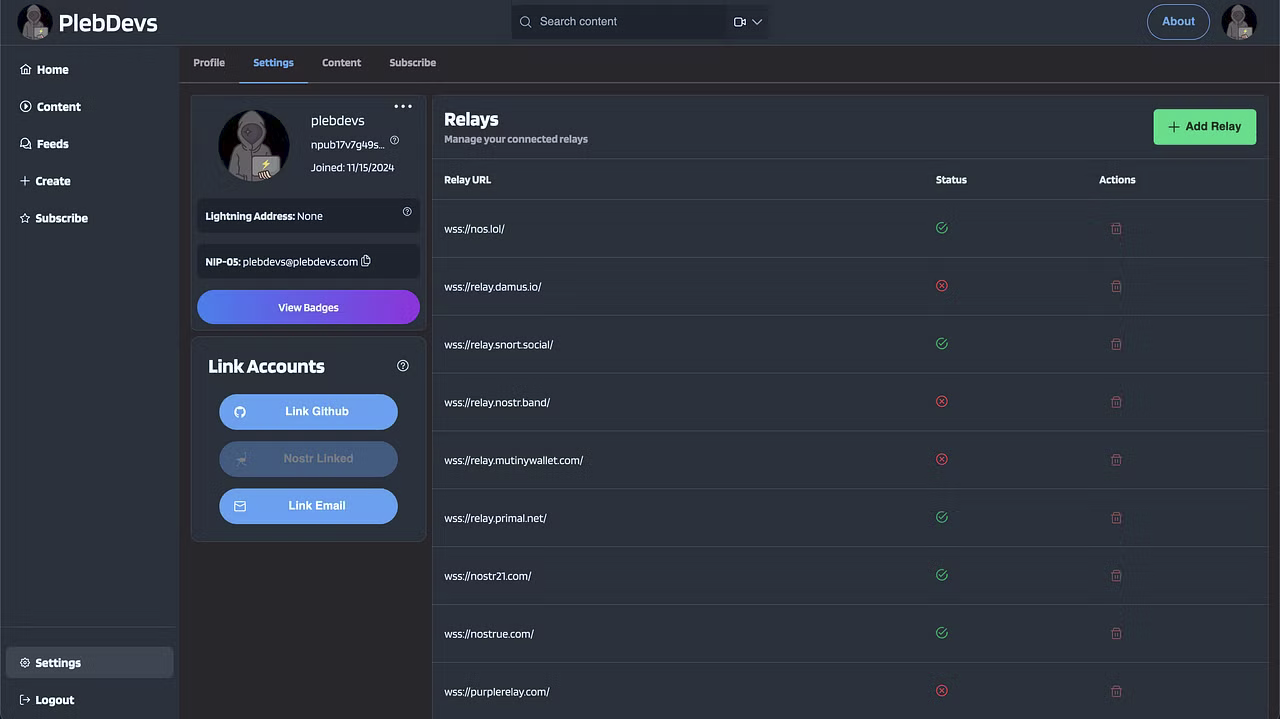
Task: Click Link Github button
Action: coord(308,411)
